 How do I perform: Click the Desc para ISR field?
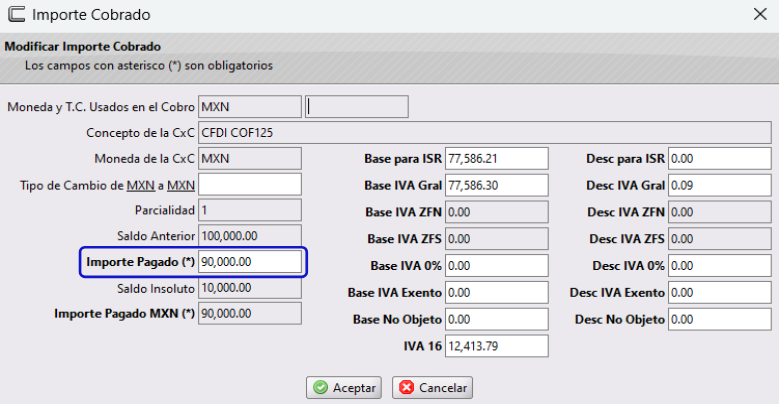(x=719, y=159)
